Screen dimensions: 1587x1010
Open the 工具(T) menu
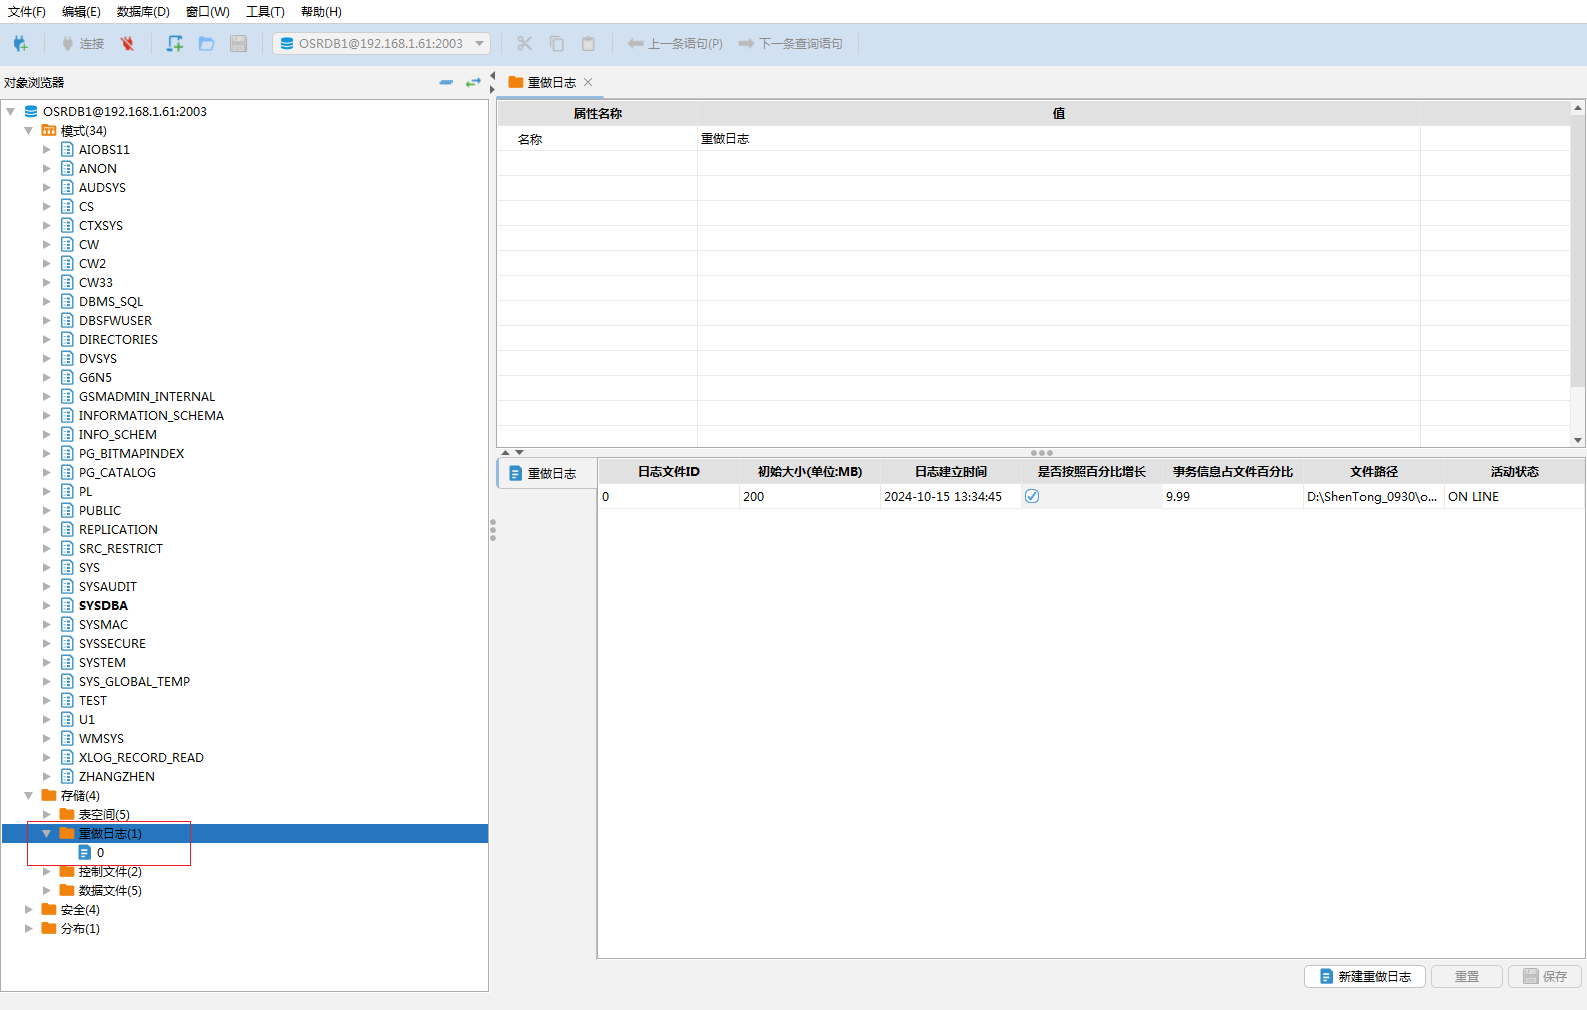[x=265, y=12]
